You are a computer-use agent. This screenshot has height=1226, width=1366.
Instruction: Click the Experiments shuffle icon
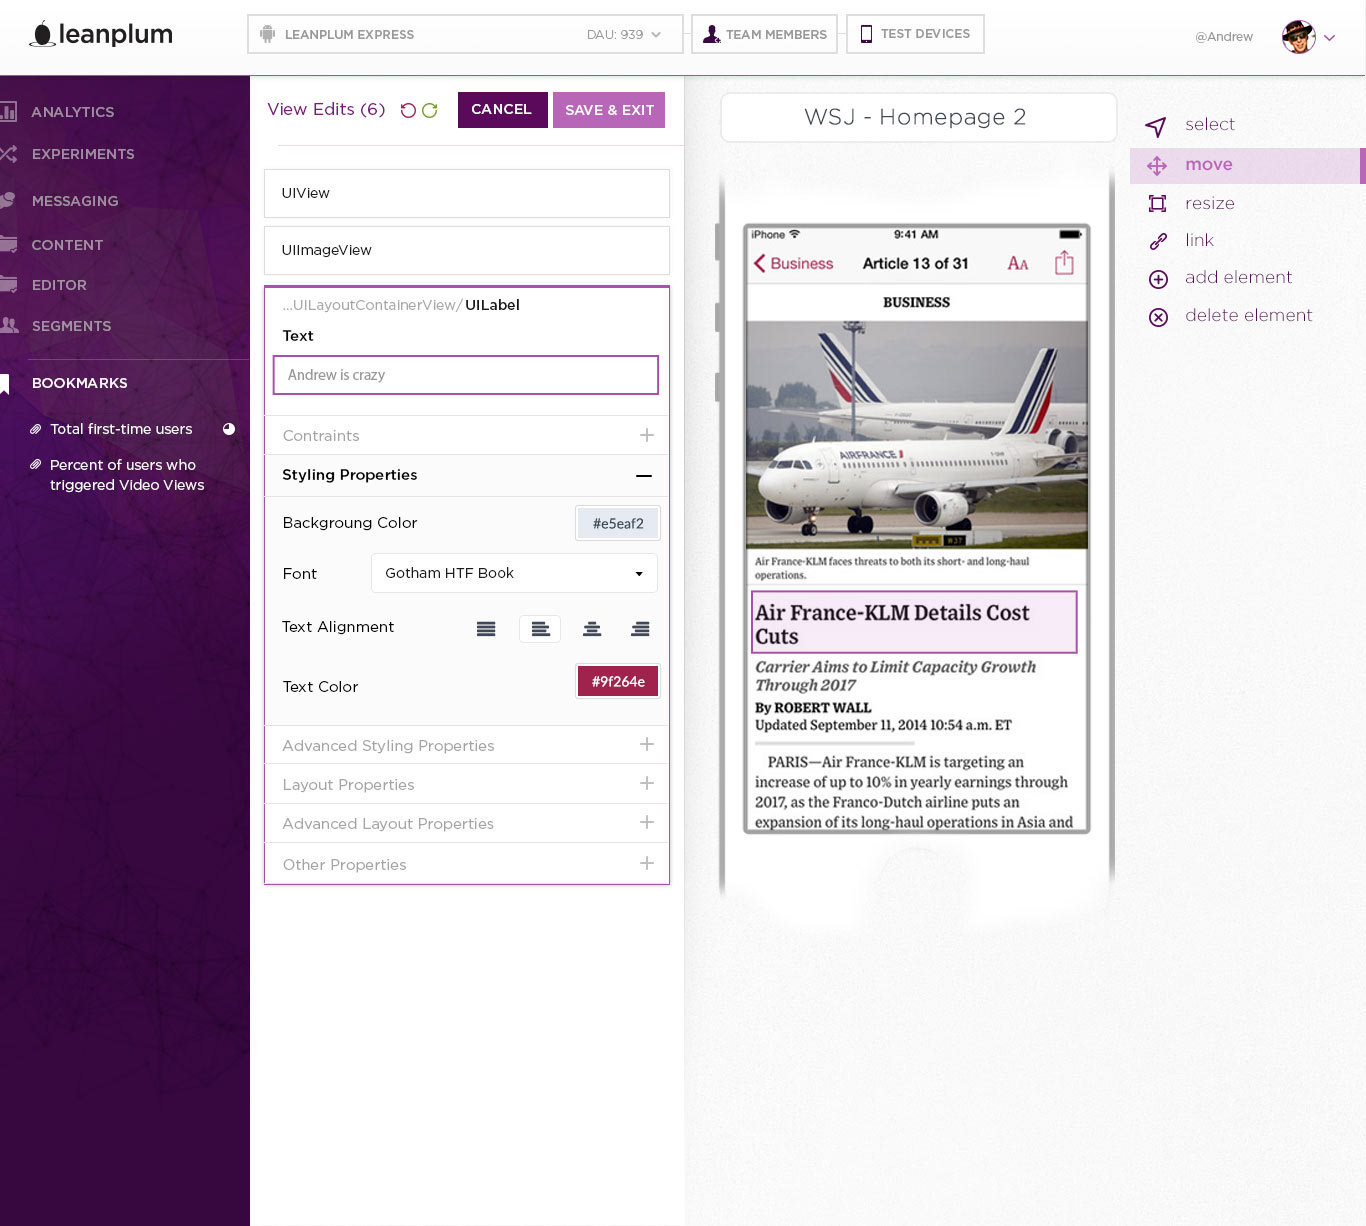[8, 154]
